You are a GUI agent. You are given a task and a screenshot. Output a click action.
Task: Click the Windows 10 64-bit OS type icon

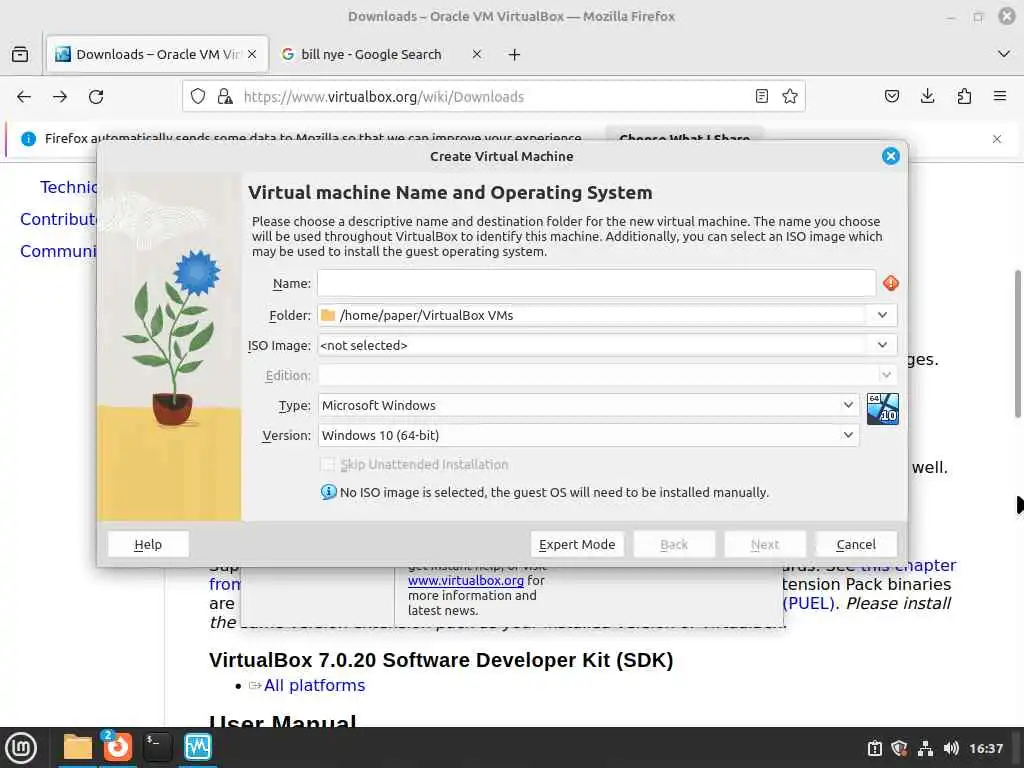click(x=882, y=409)
